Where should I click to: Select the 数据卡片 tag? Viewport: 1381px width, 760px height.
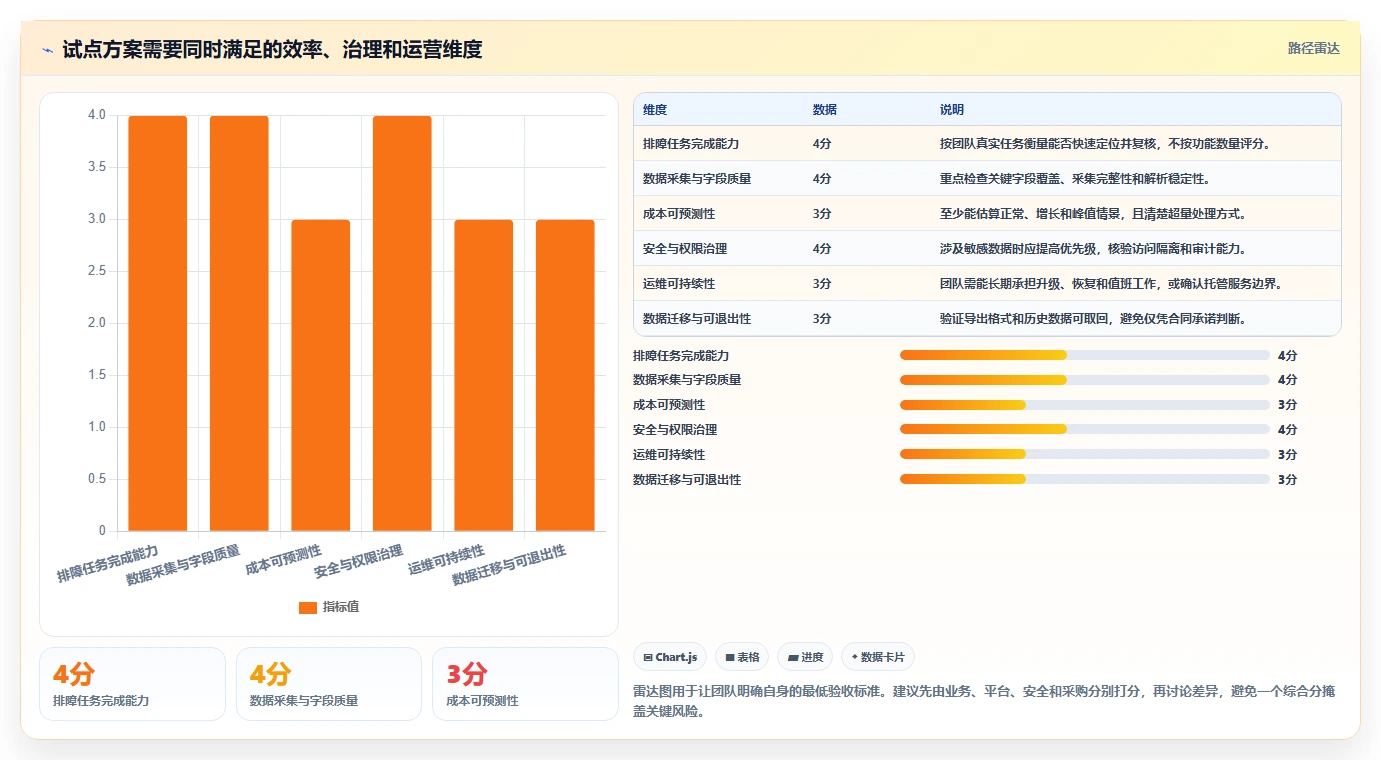tap(878, 657)
